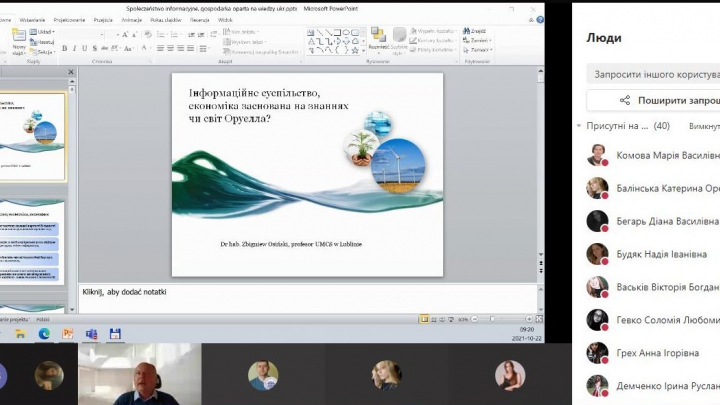The width and height of the screenshot is (720, 405).
Task: Switch to Slide Sorter view in status bar
Action: click(x=433, y=319)
